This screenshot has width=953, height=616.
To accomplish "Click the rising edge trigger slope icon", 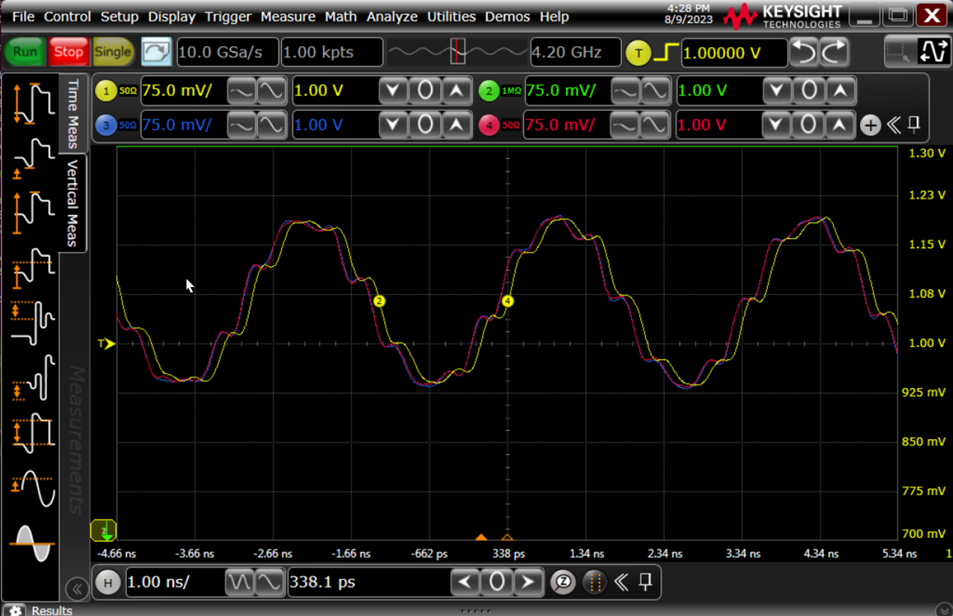I will pos(668,52).
